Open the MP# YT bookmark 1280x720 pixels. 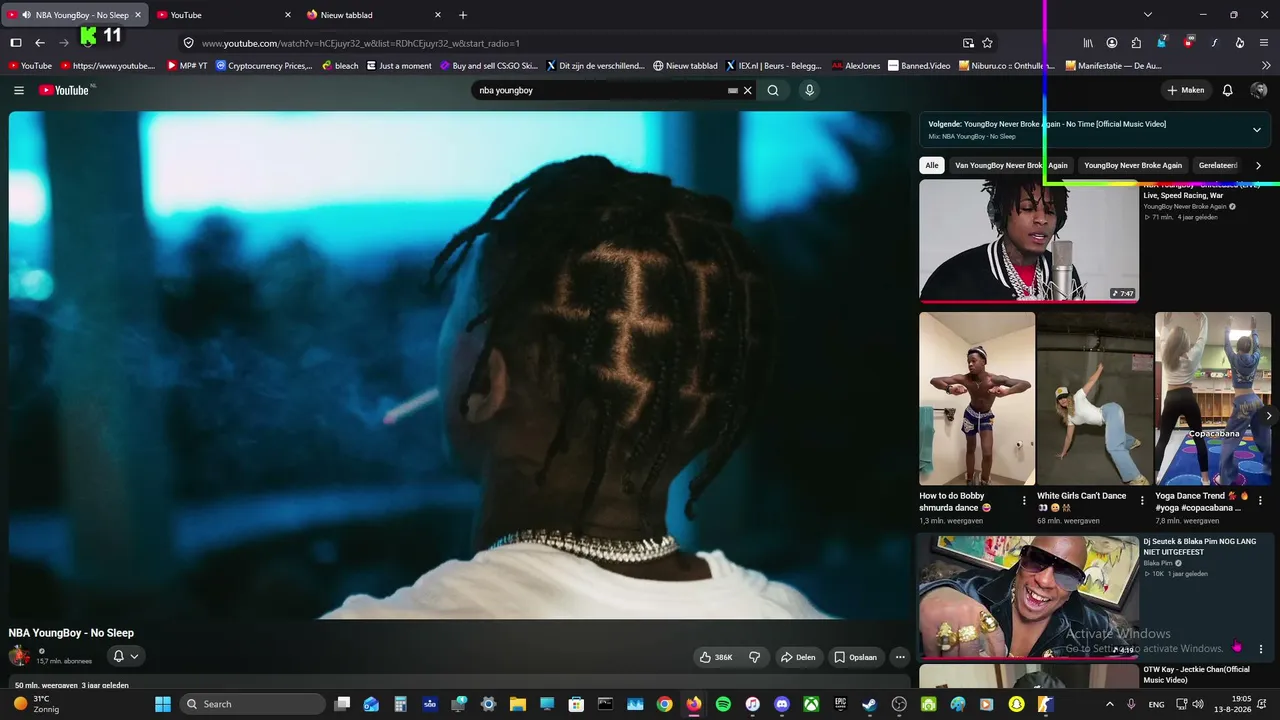187,66
